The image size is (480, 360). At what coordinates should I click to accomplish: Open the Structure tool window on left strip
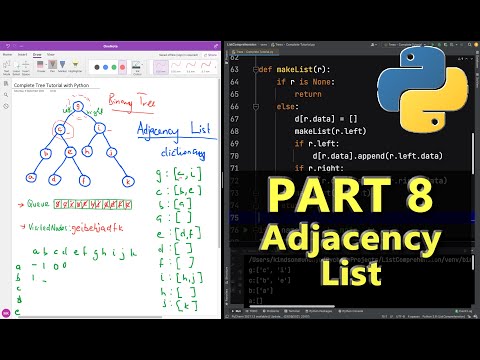tap(227, 274)
